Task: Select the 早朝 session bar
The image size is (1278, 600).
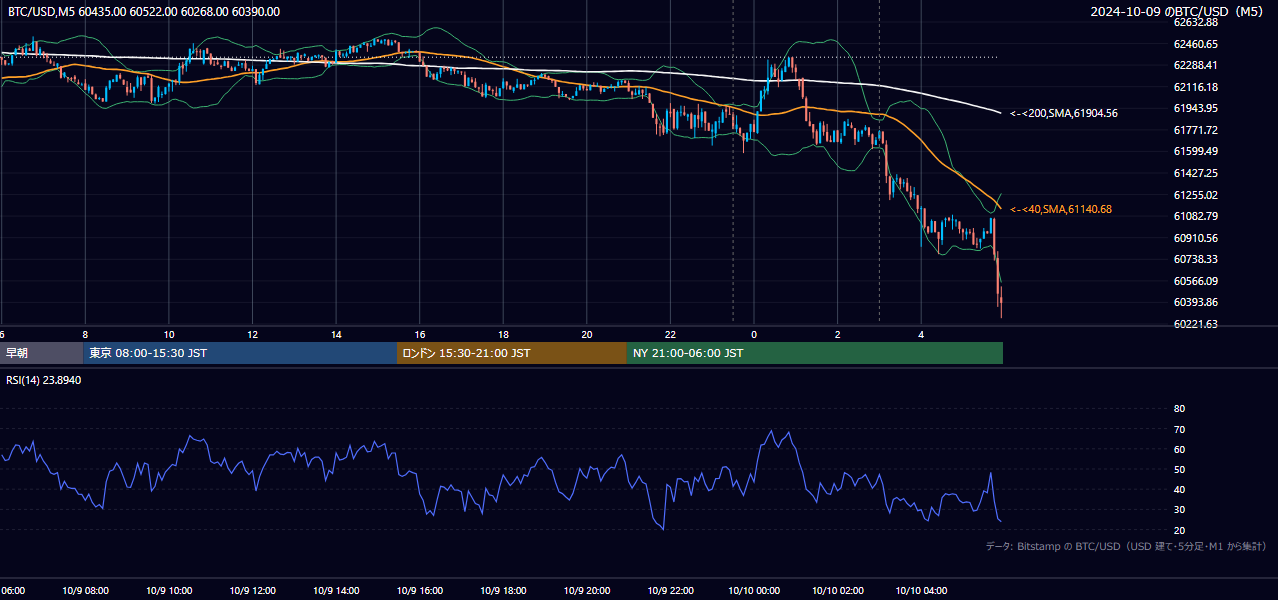Action: pos(40,353)
